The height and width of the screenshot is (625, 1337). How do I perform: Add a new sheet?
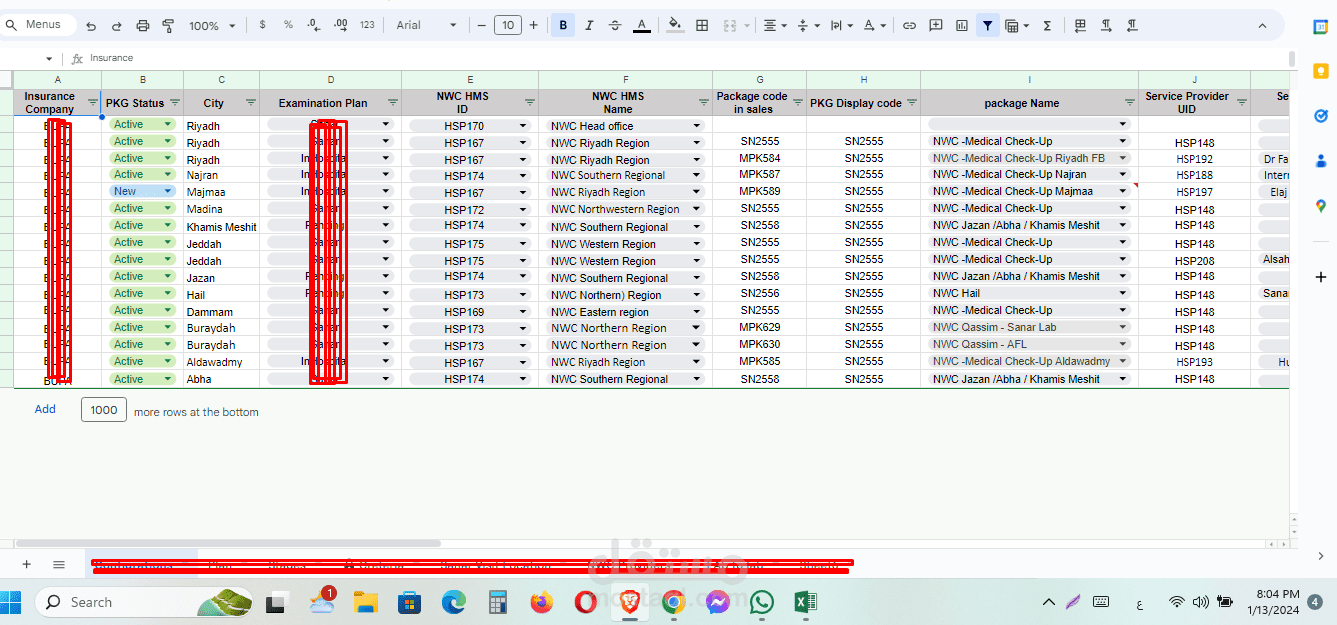coord(27,565)
